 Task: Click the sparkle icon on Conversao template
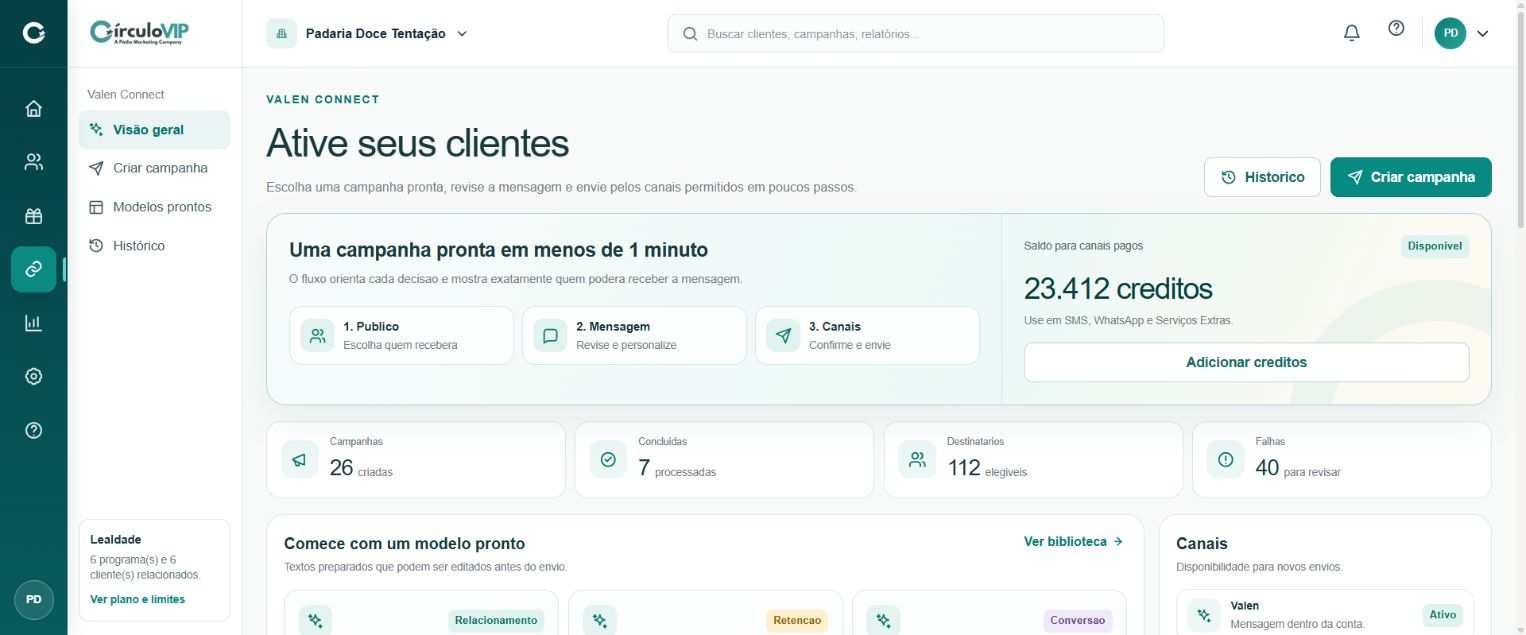pos(883,620)
